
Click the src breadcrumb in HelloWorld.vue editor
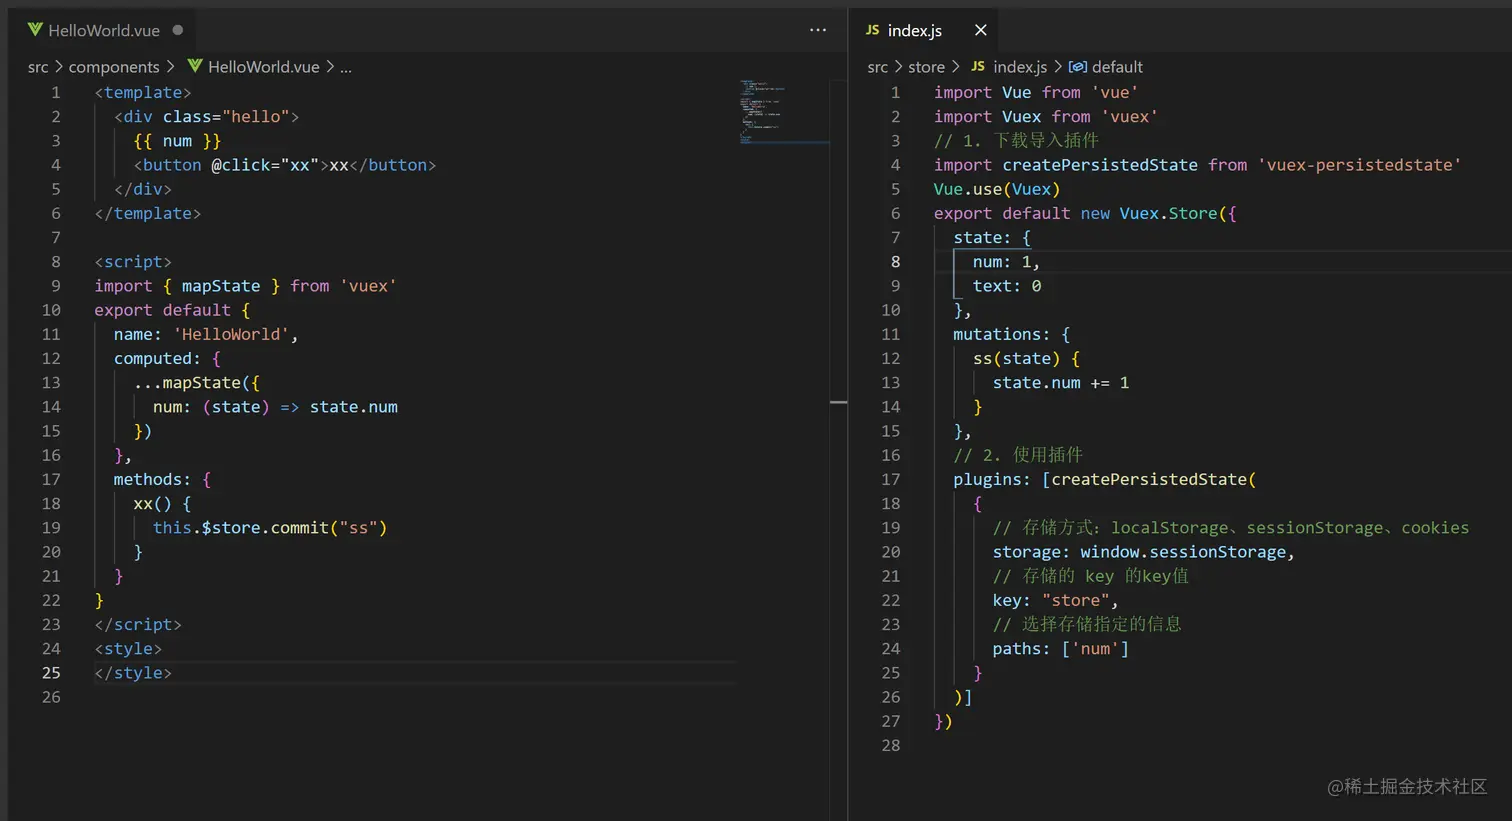click(x=38, y=67)
